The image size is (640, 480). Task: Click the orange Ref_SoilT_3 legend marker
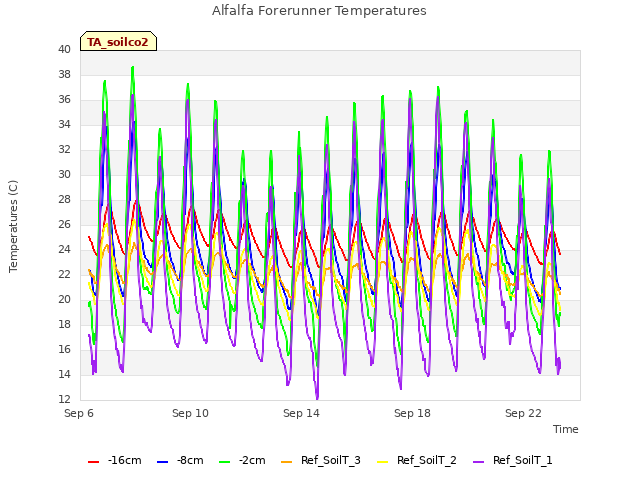tap(287, 462)
